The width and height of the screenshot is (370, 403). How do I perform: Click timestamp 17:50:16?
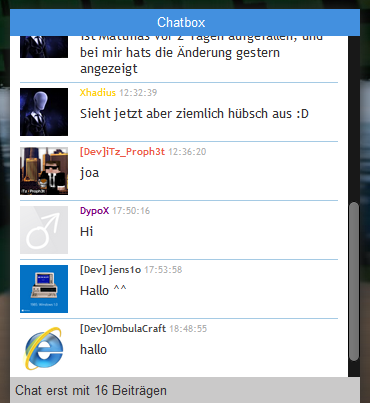point(131,211)
